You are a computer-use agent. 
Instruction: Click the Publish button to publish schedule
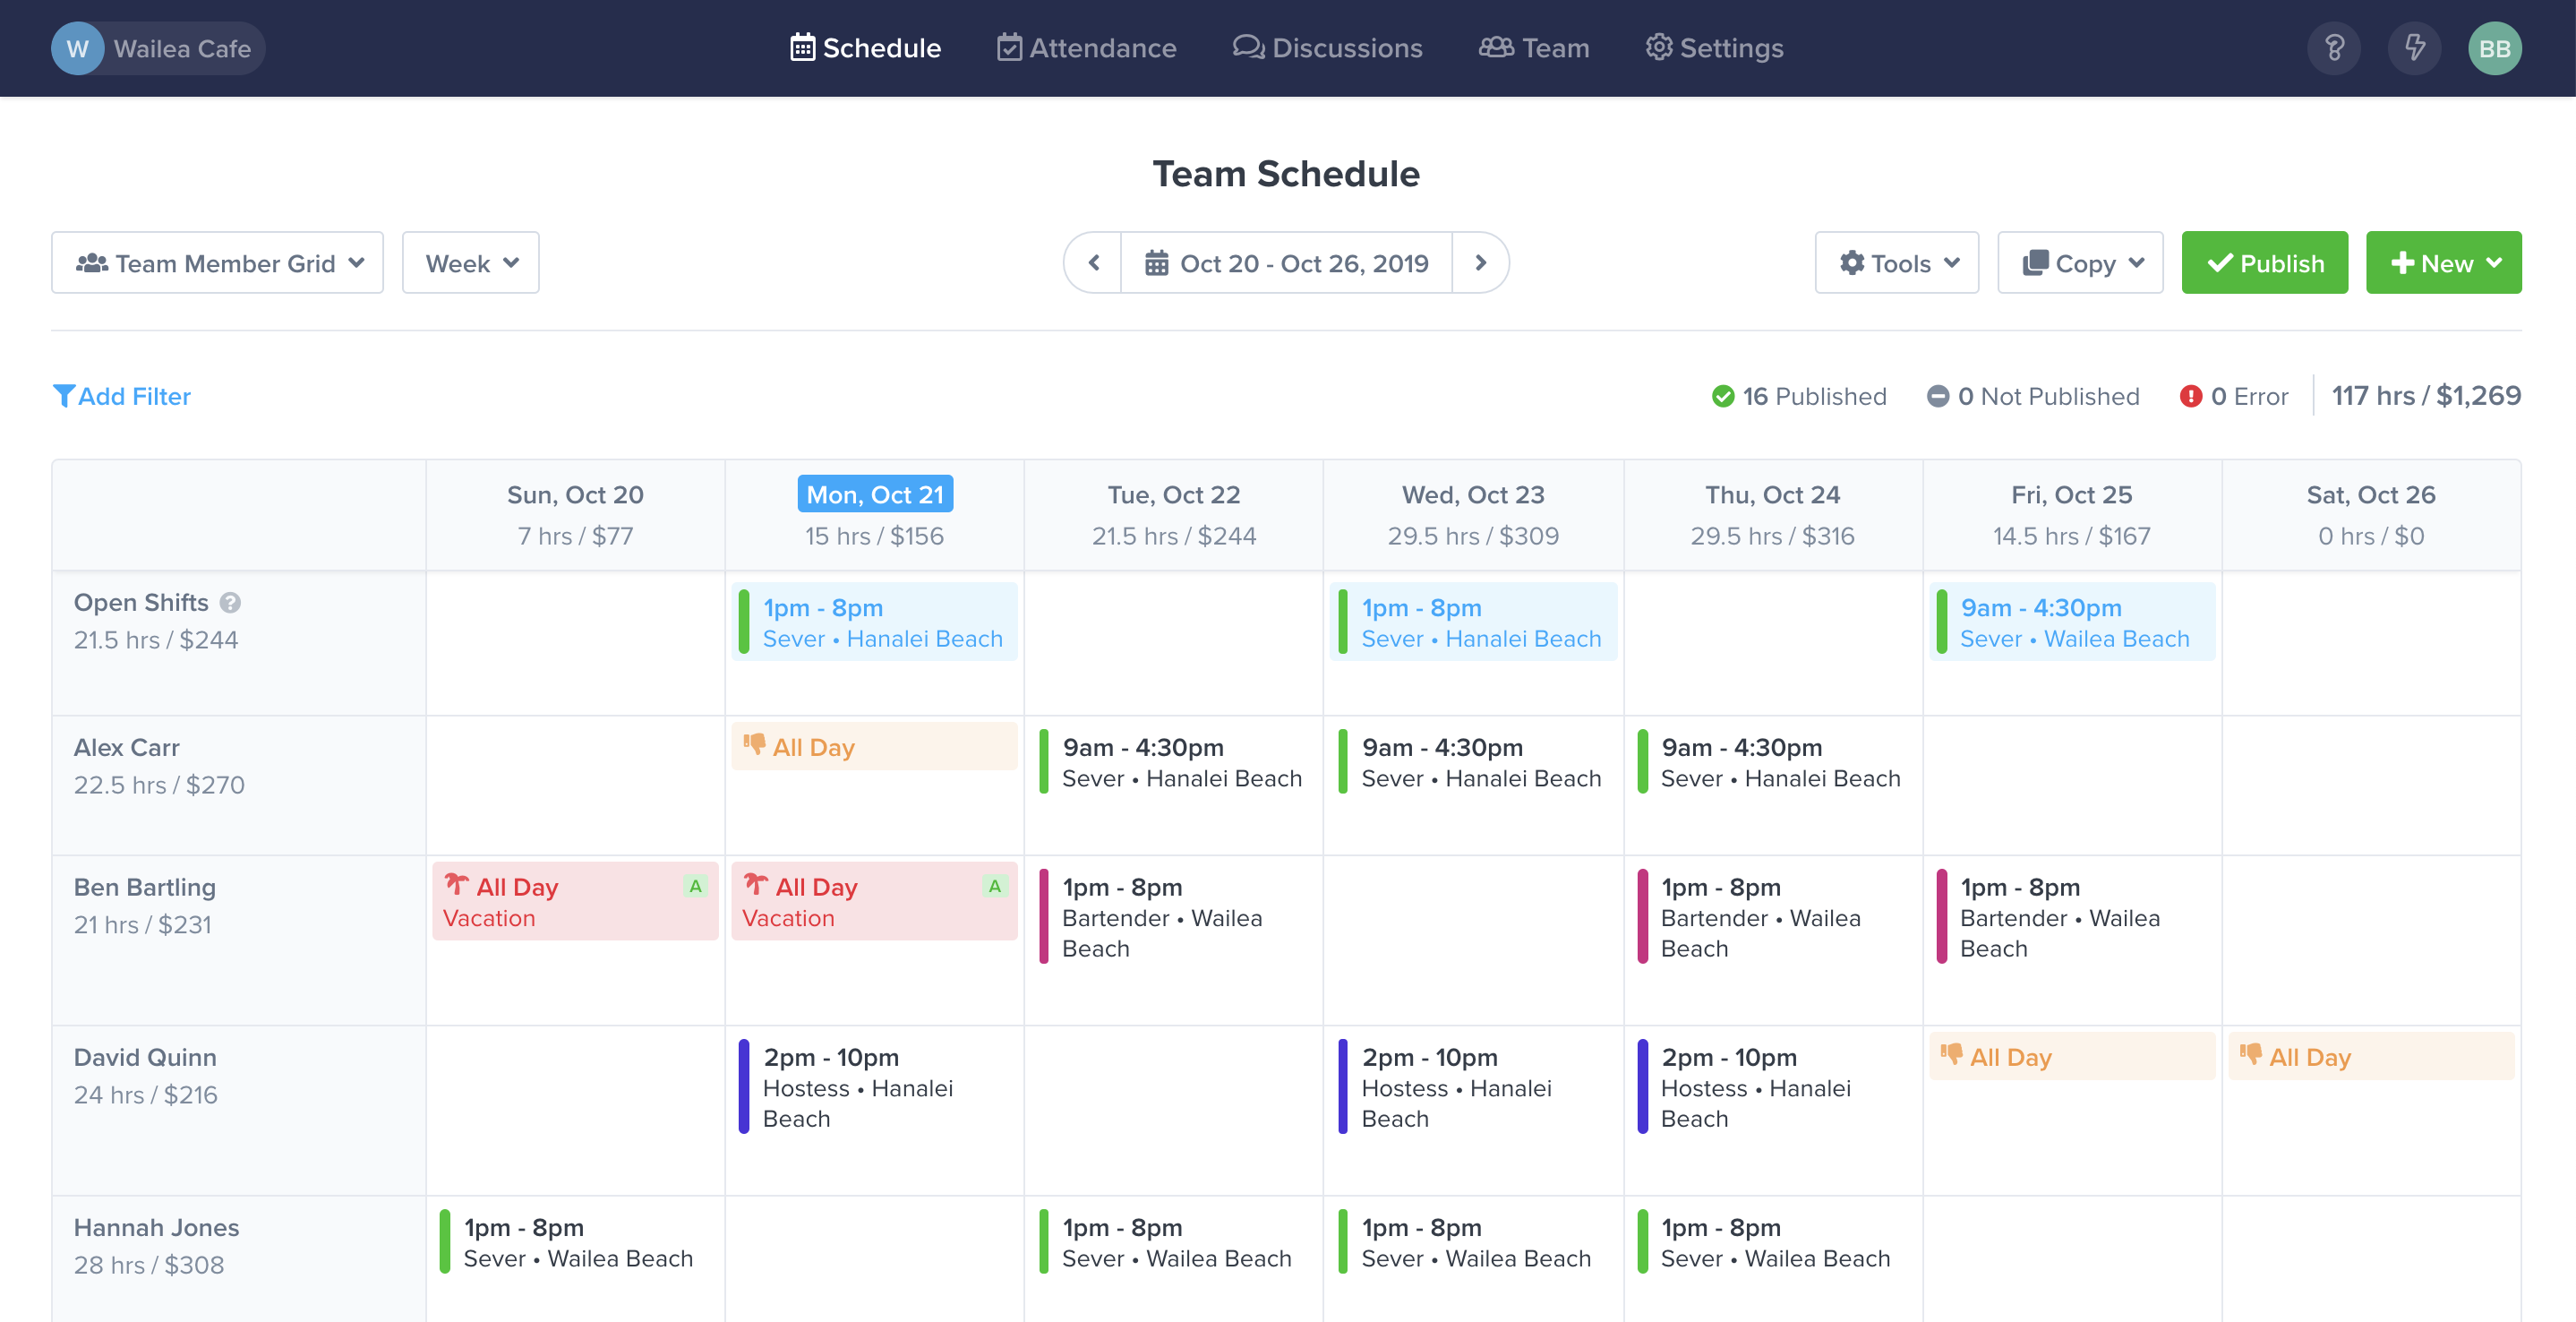pos(2268,262)
